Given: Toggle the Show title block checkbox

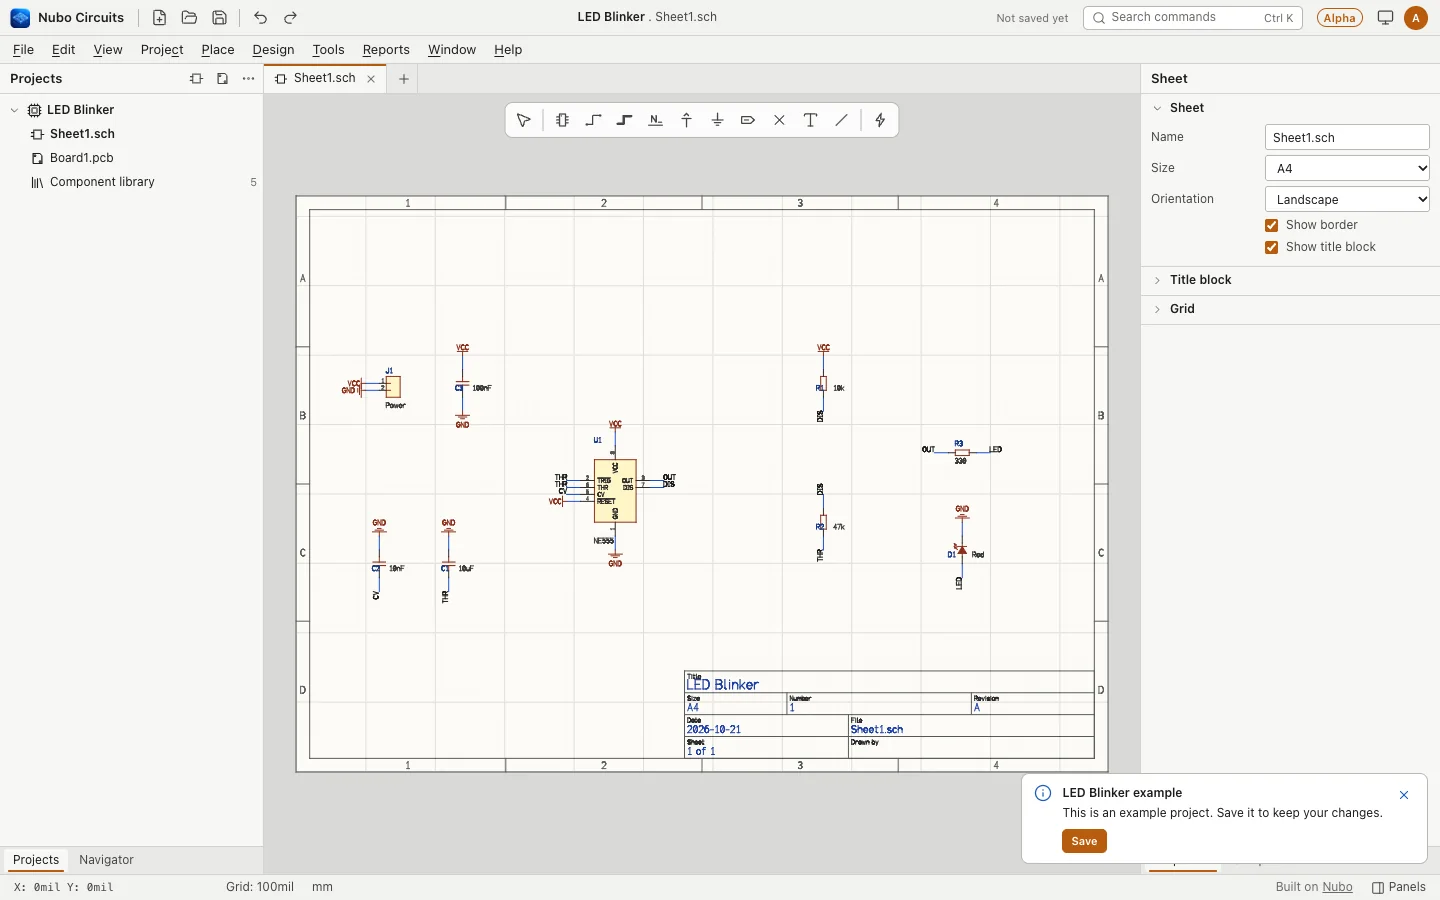Looking at the screenshot, I should tap(1272, 248).
